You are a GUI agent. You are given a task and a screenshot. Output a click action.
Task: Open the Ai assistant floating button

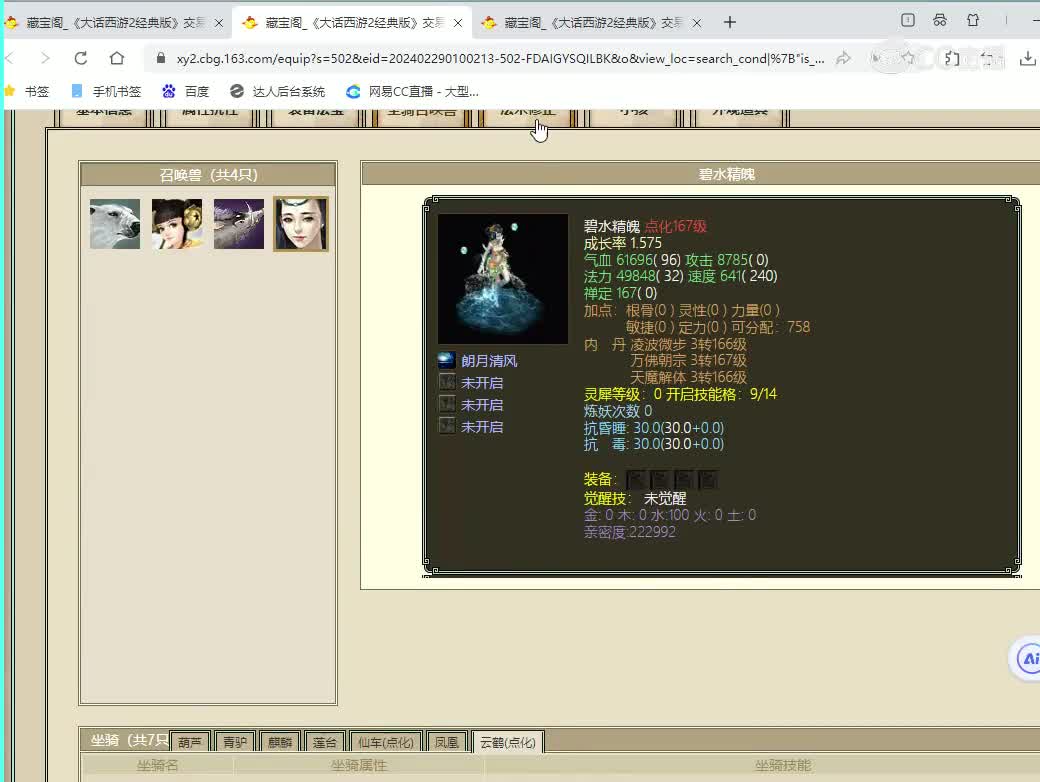1027,659
